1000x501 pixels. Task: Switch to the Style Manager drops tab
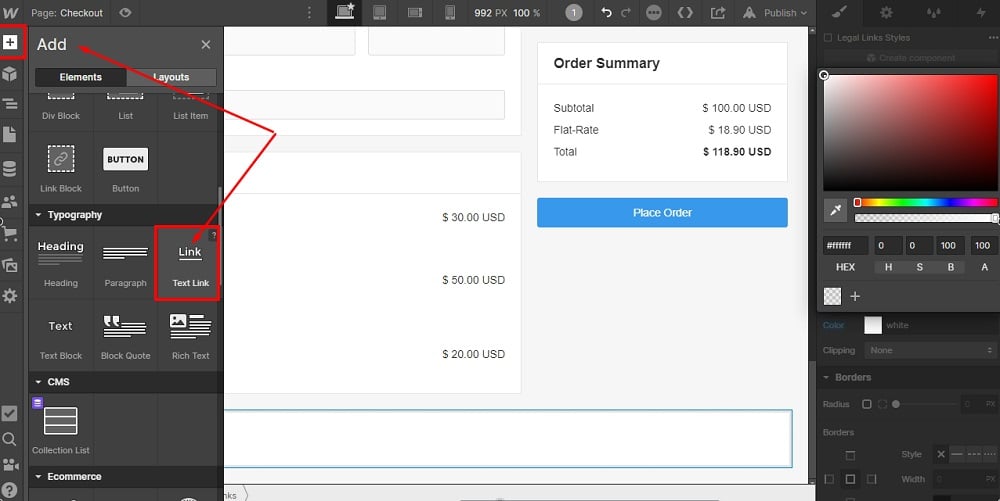coord(933,13)
